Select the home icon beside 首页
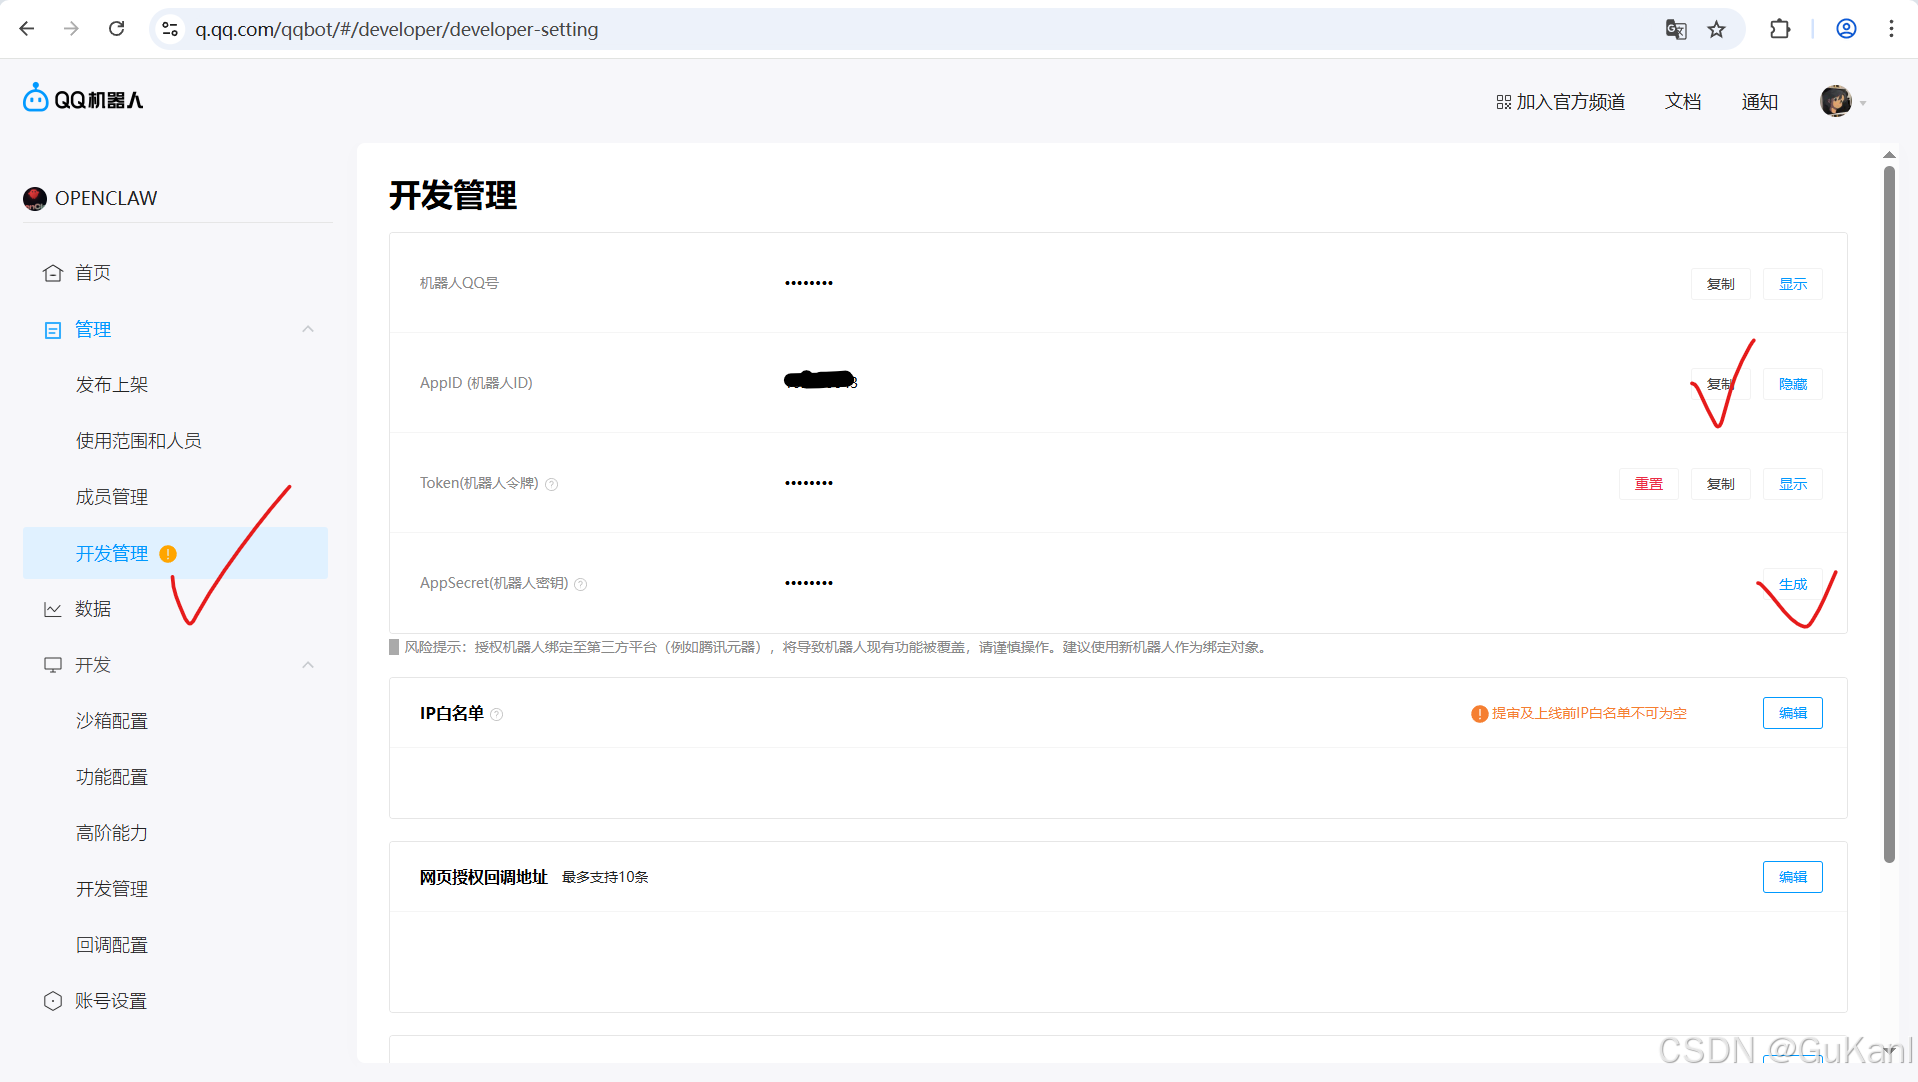The height and width of the screenshot is (1082, 1918). 52,272
